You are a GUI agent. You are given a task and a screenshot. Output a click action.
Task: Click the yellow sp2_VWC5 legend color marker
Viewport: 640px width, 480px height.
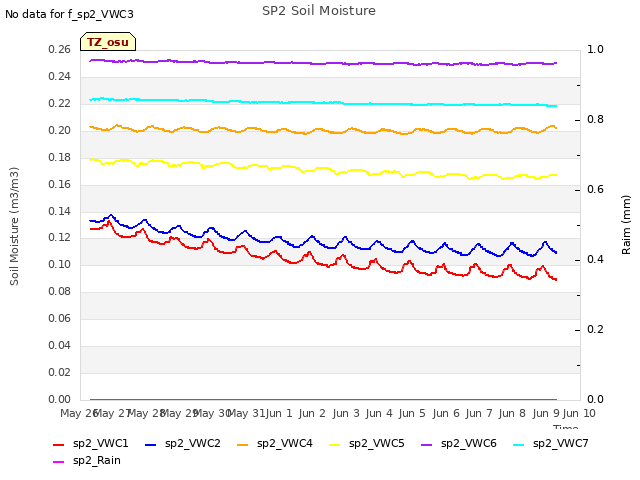335,444
